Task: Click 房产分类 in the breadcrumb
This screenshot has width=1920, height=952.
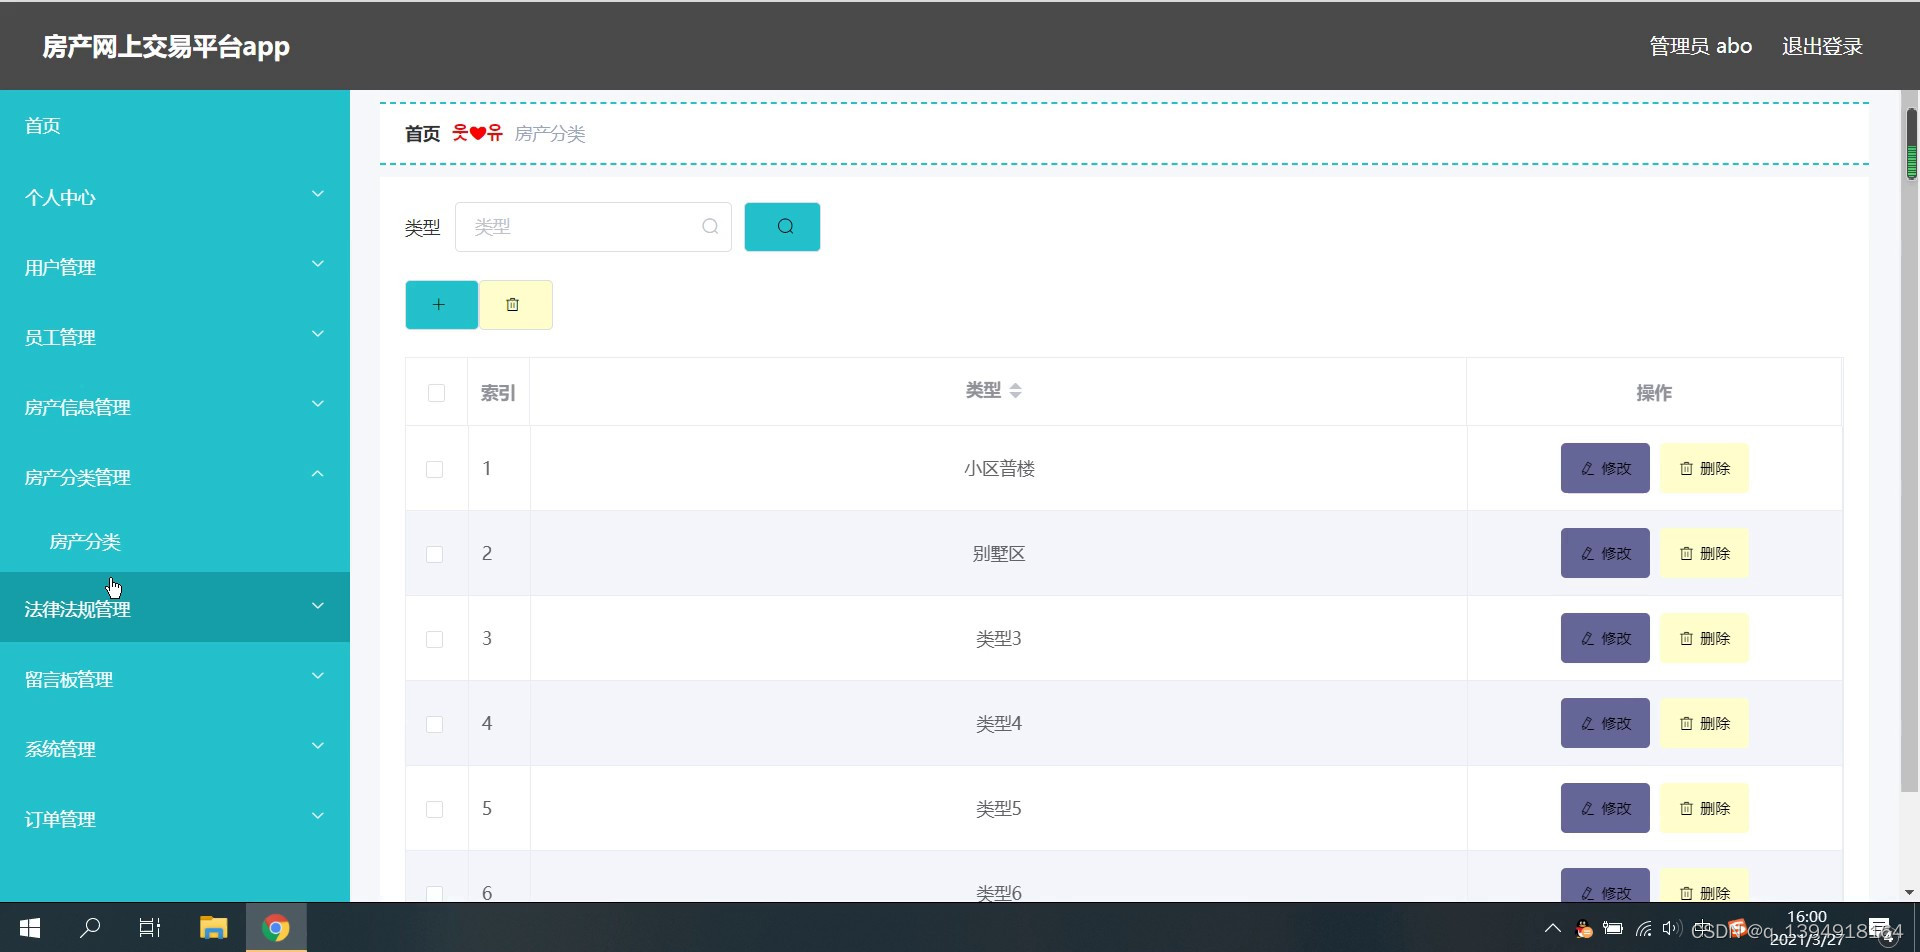Action: (550, 134)
